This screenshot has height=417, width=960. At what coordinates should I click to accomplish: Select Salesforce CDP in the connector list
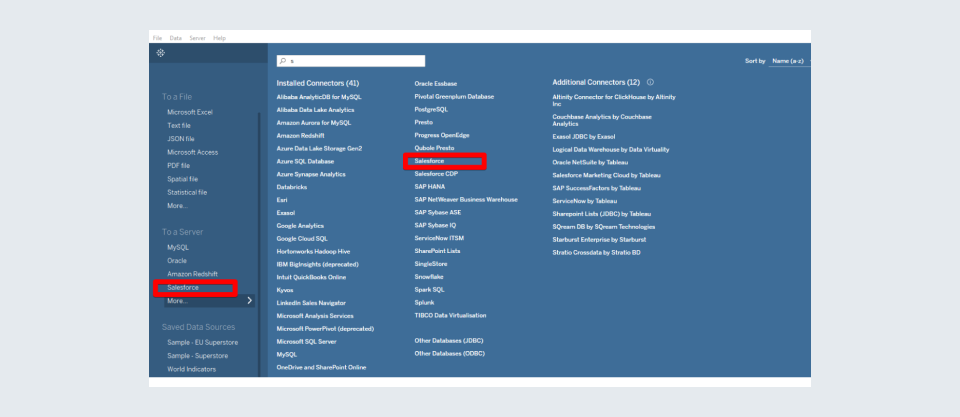click(x=436, y=173)
